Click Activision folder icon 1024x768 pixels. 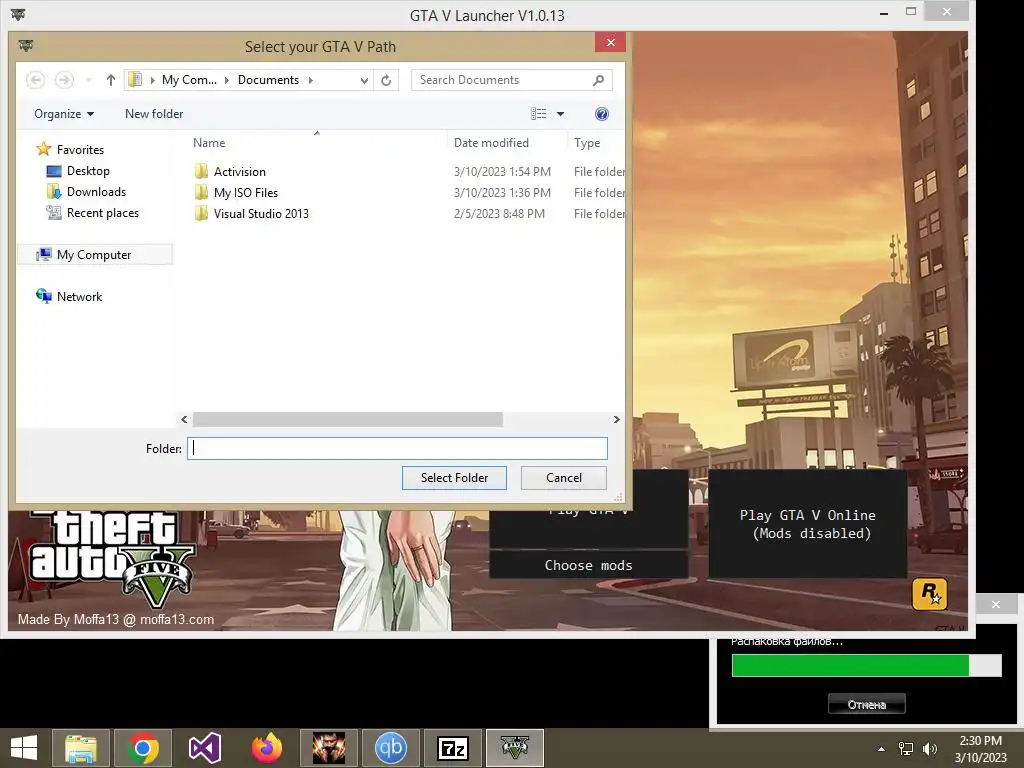coord(201,171)
